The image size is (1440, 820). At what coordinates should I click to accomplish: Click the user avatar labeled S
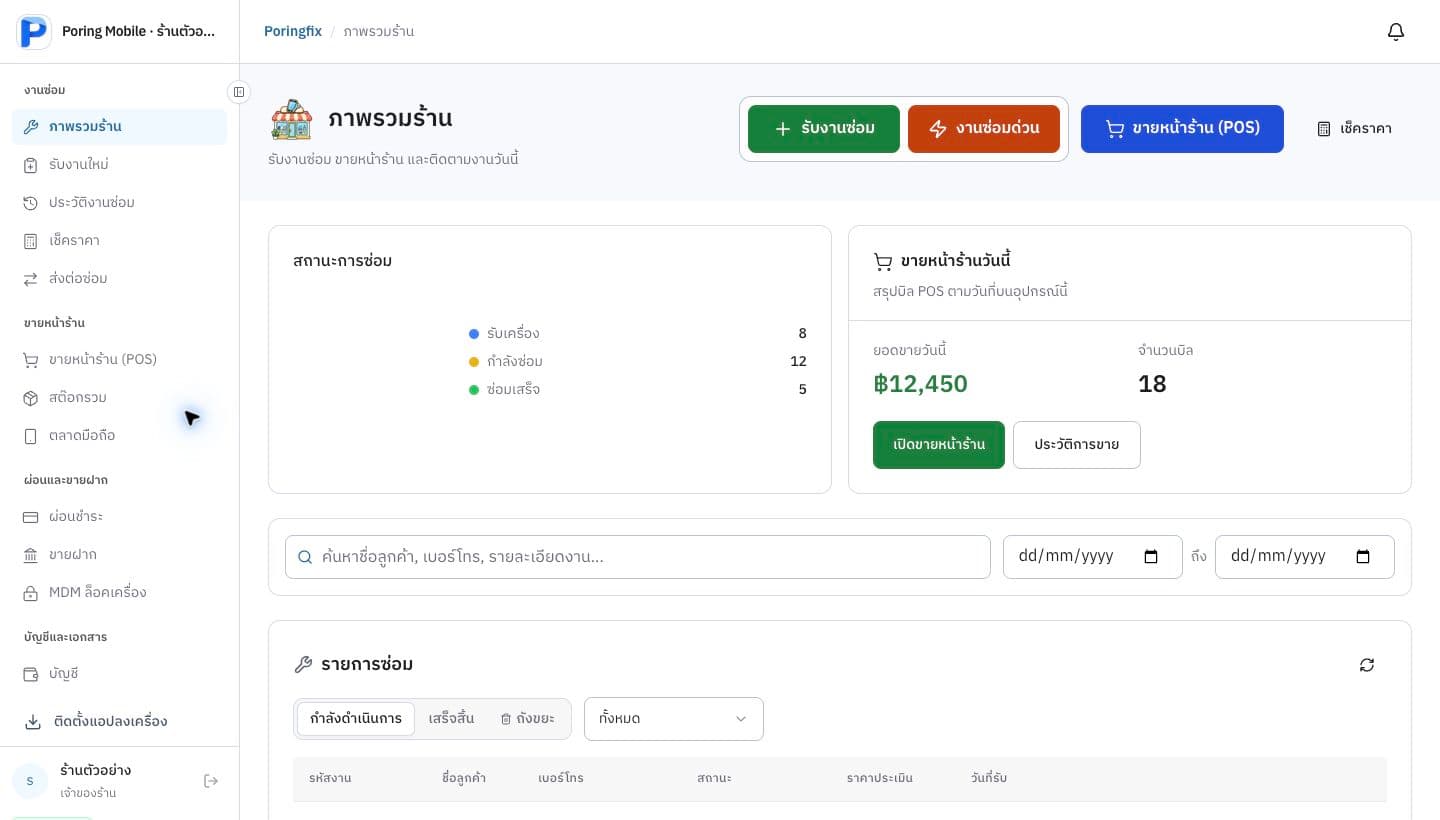coord(30,781)
